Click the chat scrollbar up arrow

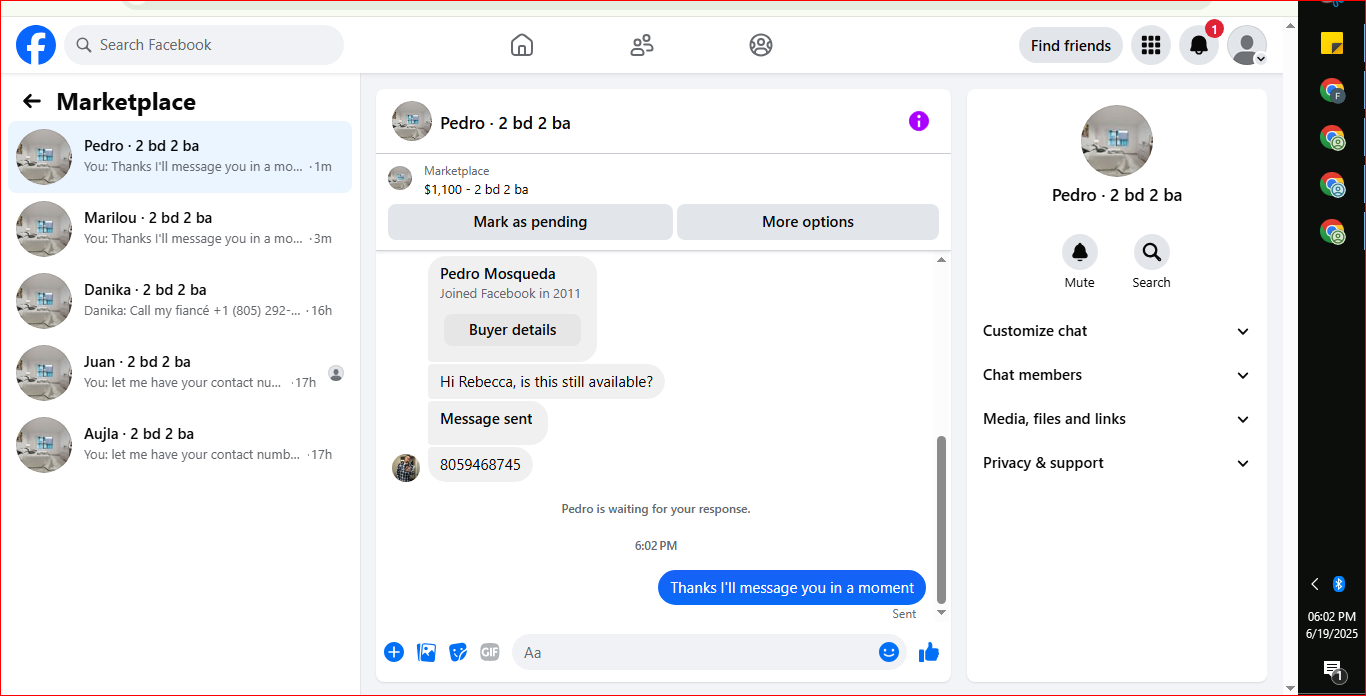941,260
